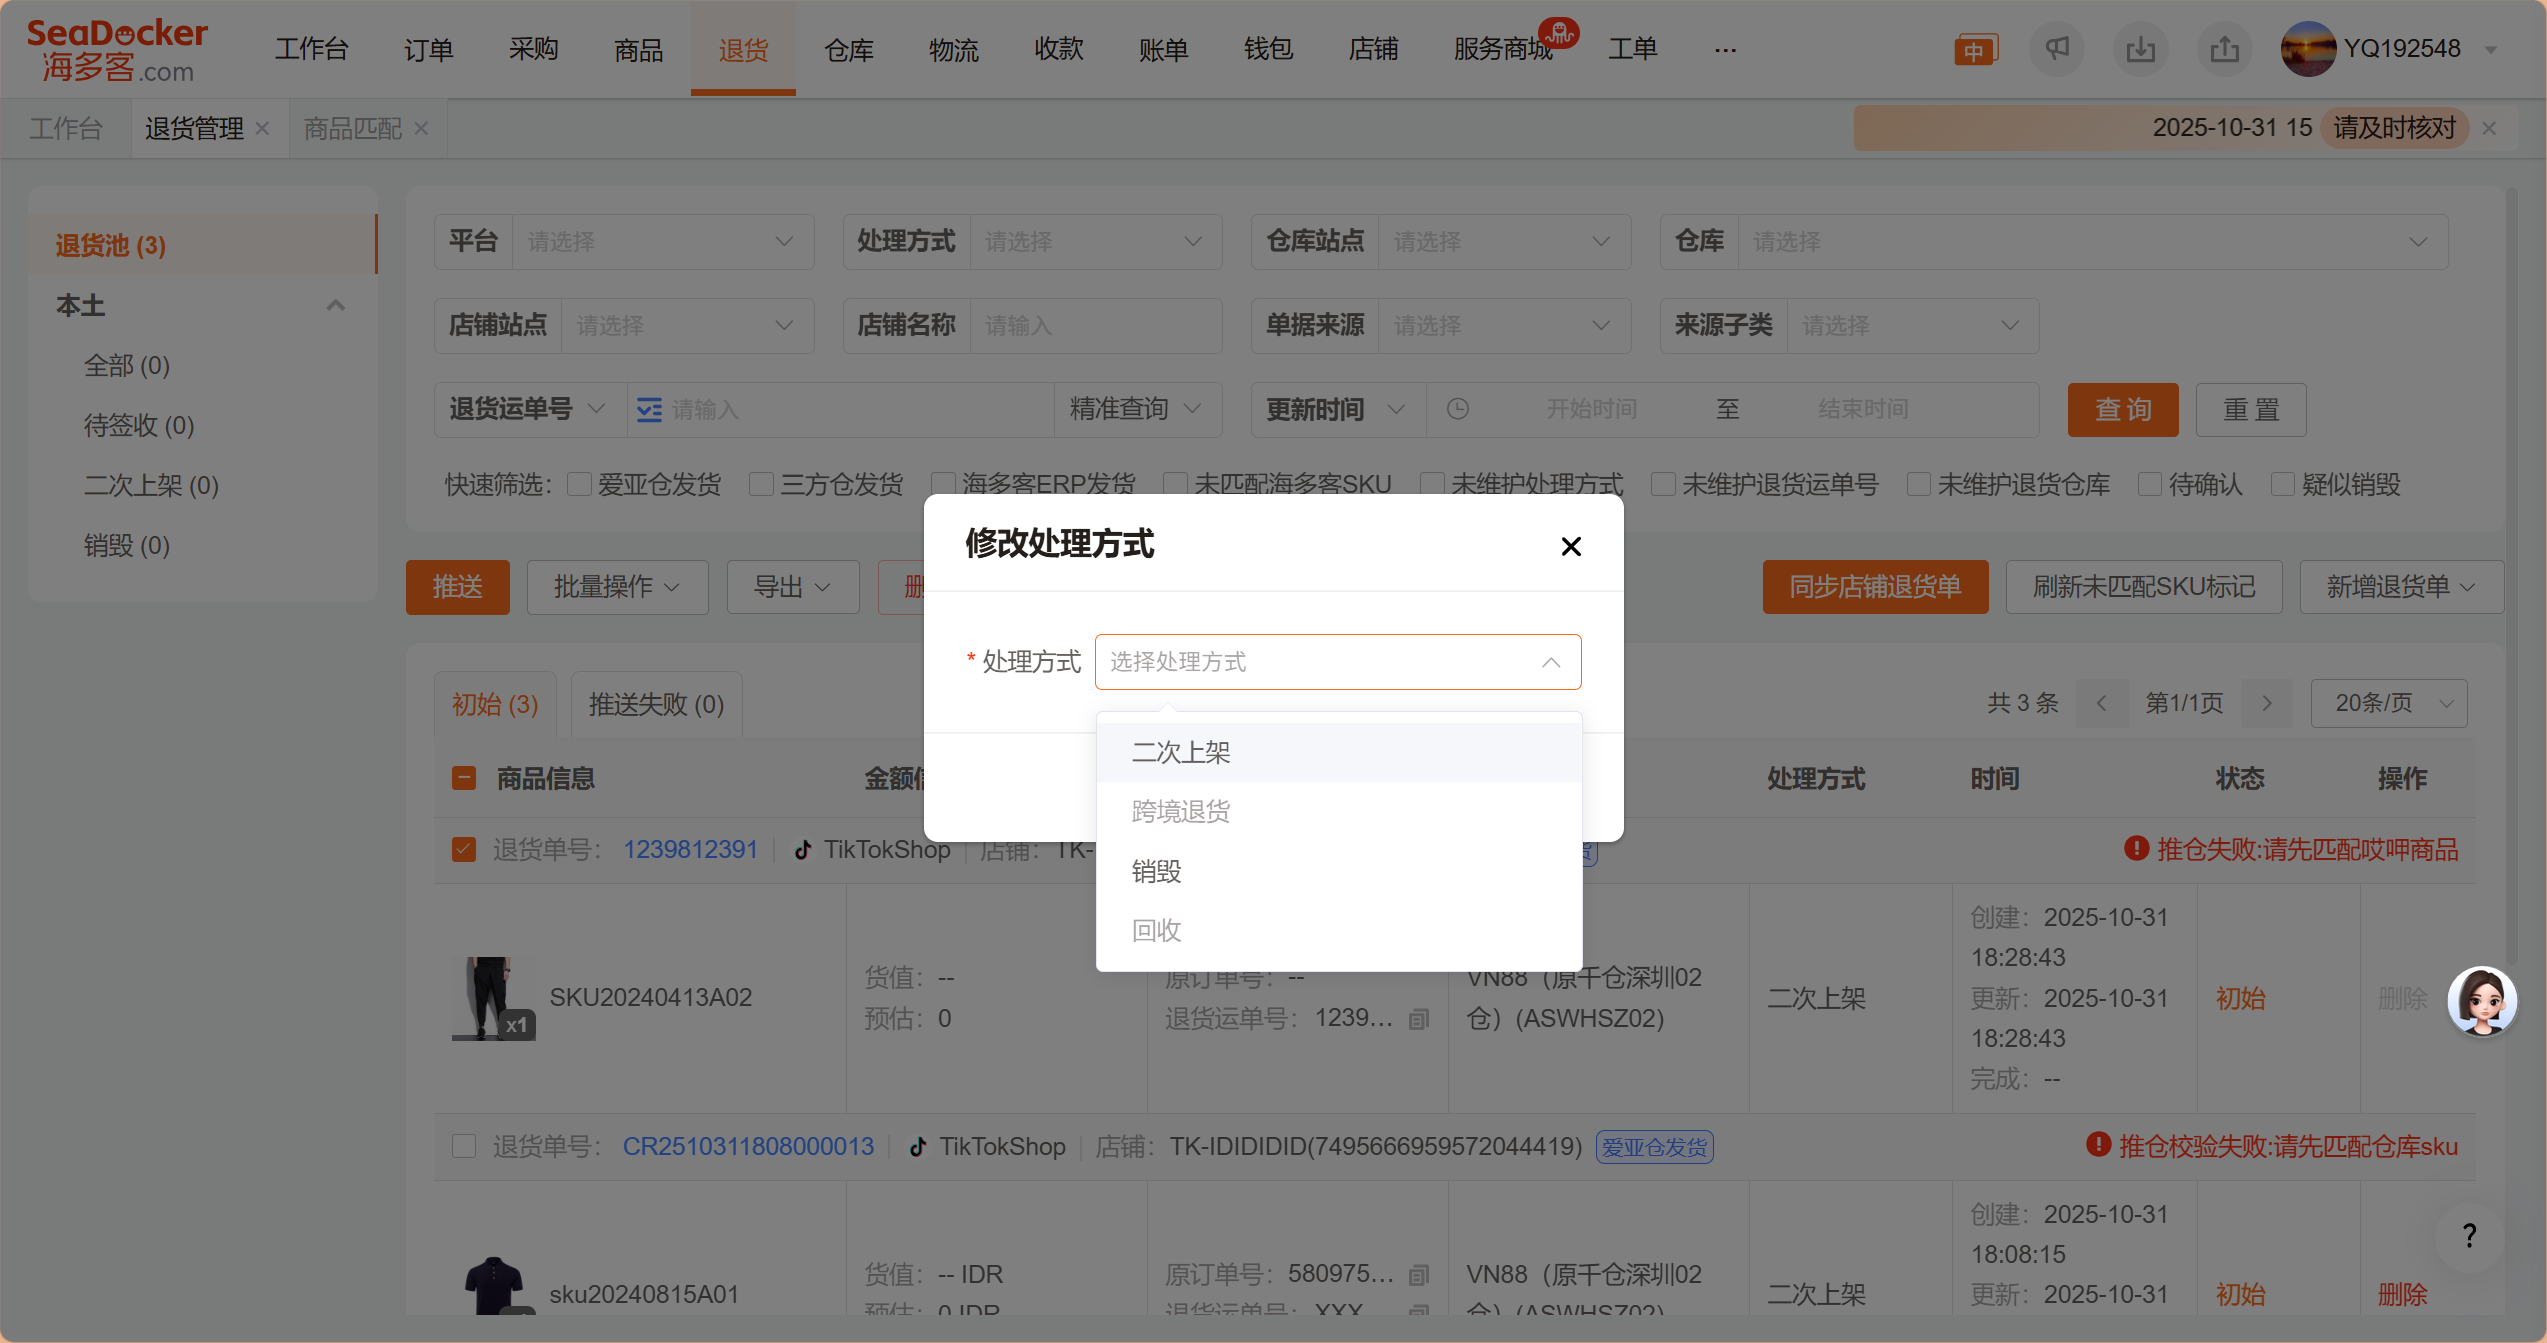This screenshot has height=1343, width=2547.
Task: Select 二次上架 in the dropdown list
Action: [x=1181, y=752]
